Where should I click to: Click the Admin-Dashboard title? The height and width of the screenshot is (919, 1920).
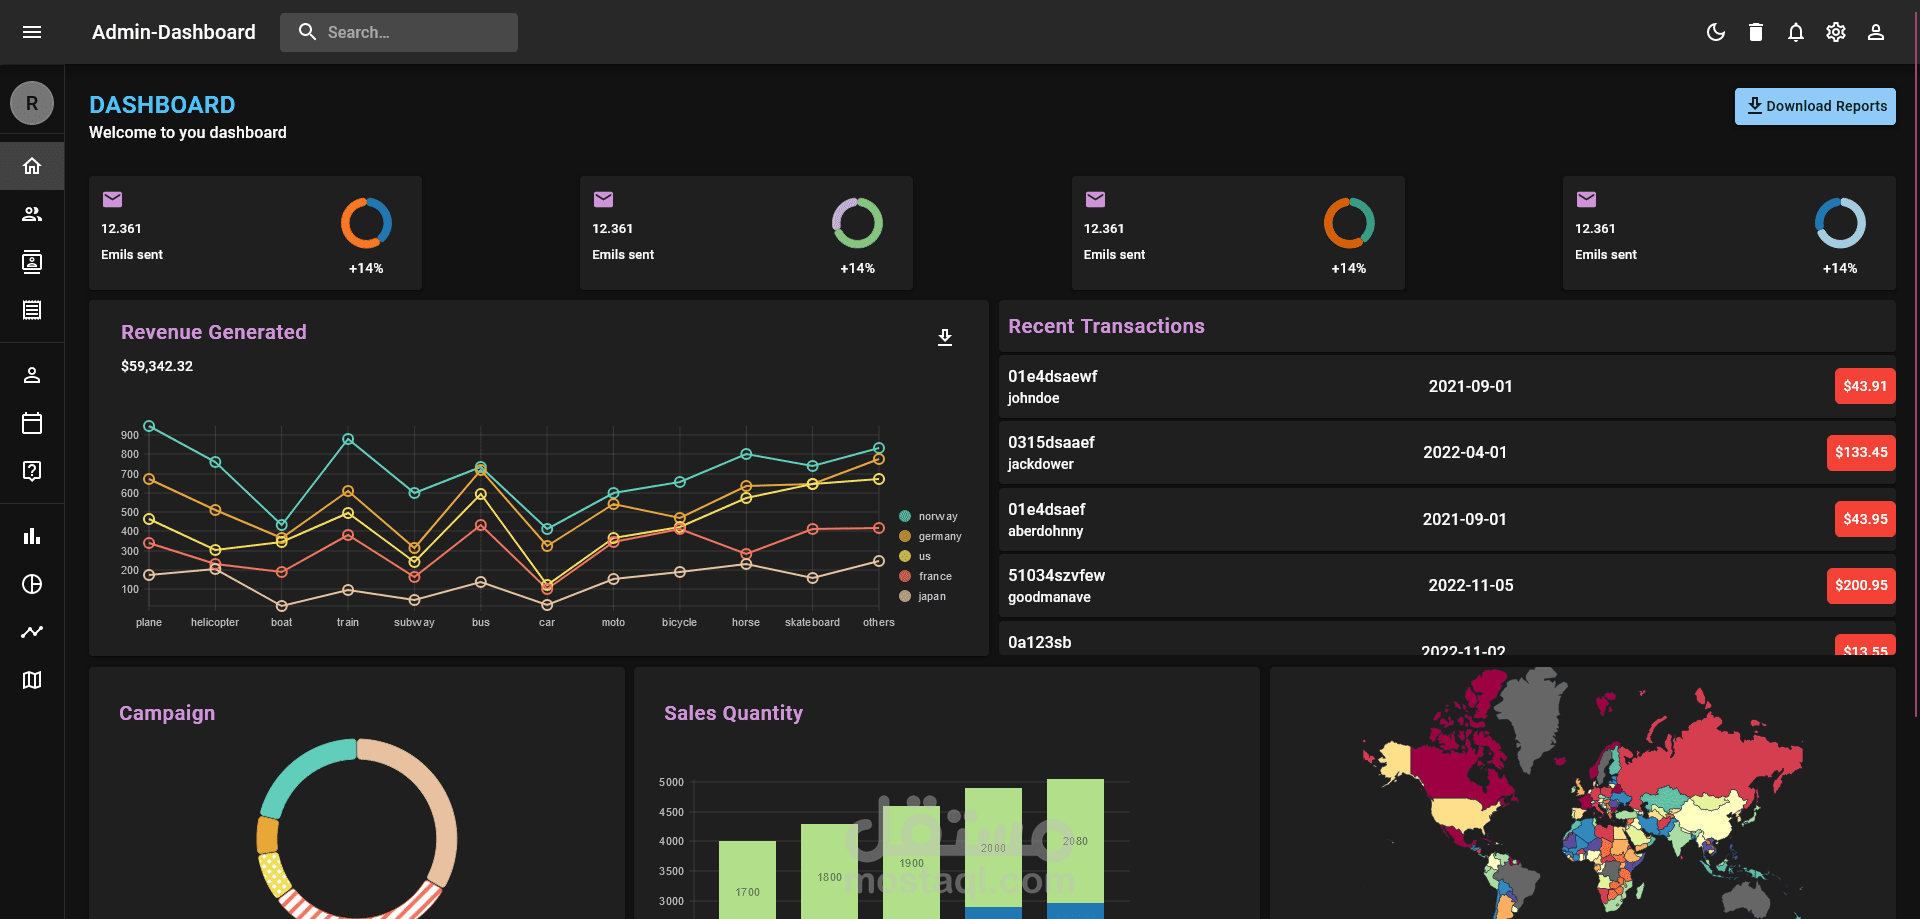click(174, 32)
